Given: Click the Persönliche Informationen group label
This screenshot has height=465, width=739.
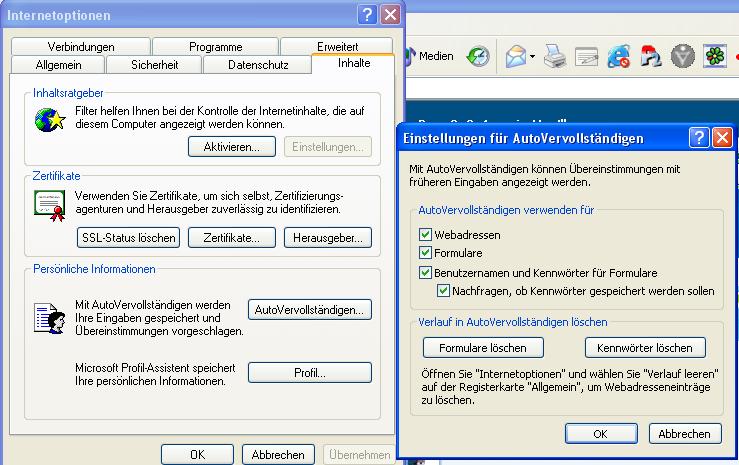Looking at the screenshot, I should pos(94,269).
